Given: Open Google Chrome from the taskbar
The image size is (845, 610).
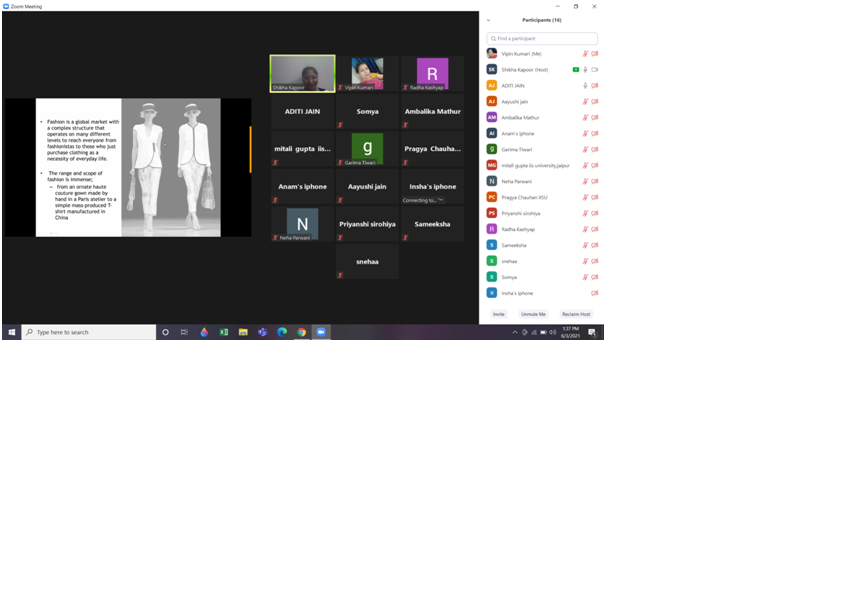Looking at the screenshot, I should (301, 332).
